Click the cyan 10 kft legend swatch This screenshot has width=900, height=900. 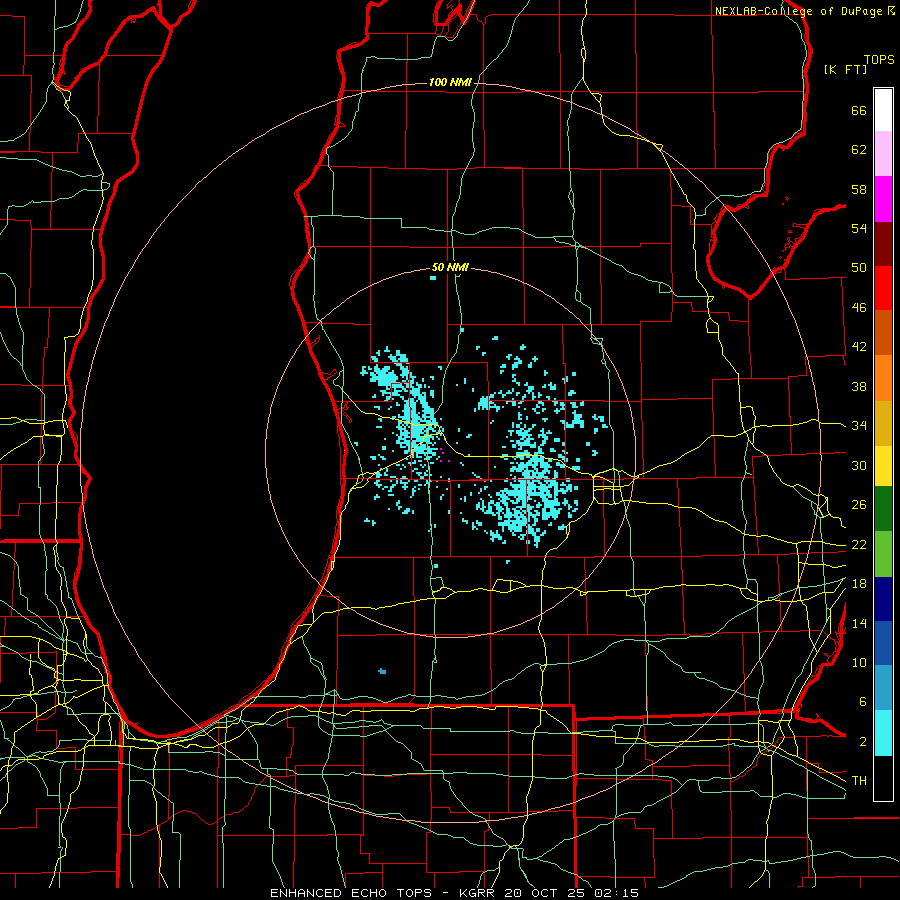coord(883,733)
